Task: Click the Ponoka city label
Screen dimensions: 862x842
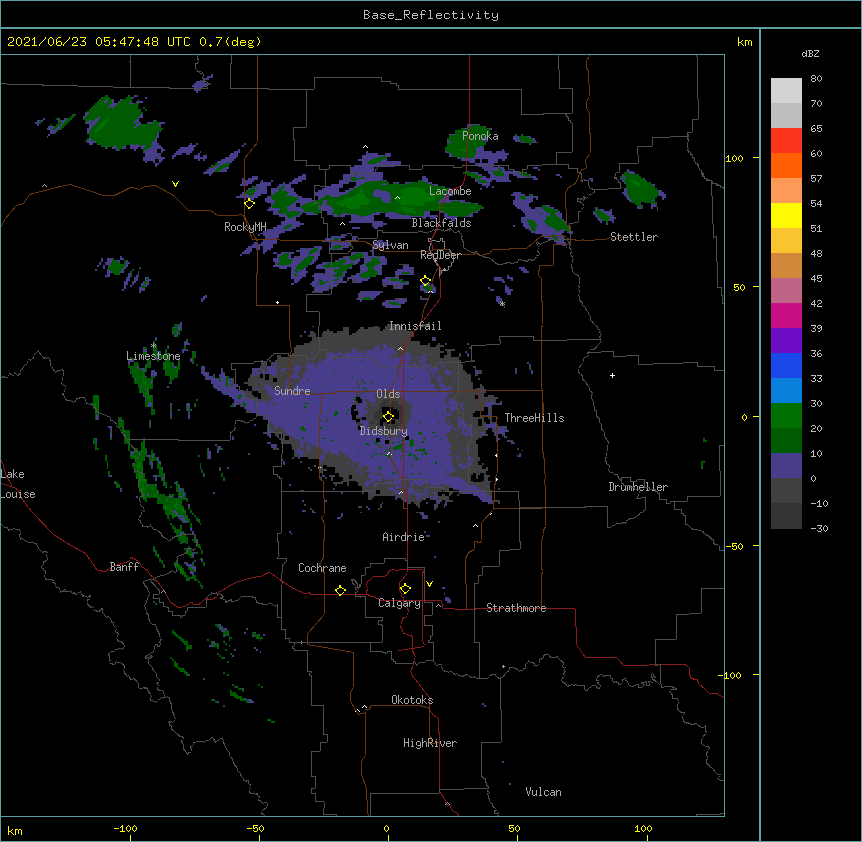Action: 480,136
